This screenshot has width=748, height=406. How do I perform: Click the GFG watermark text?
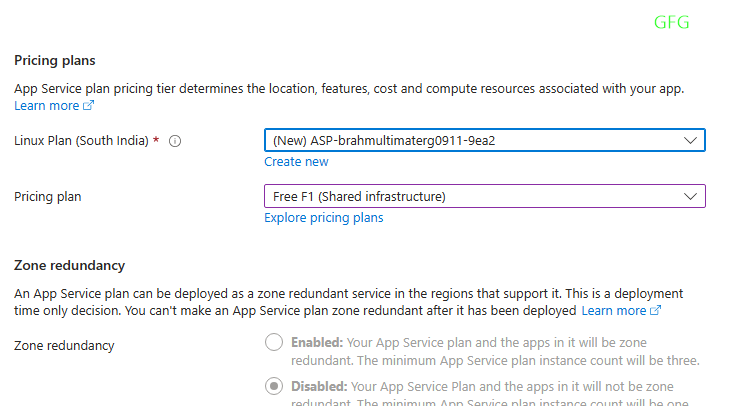point(671,22)
